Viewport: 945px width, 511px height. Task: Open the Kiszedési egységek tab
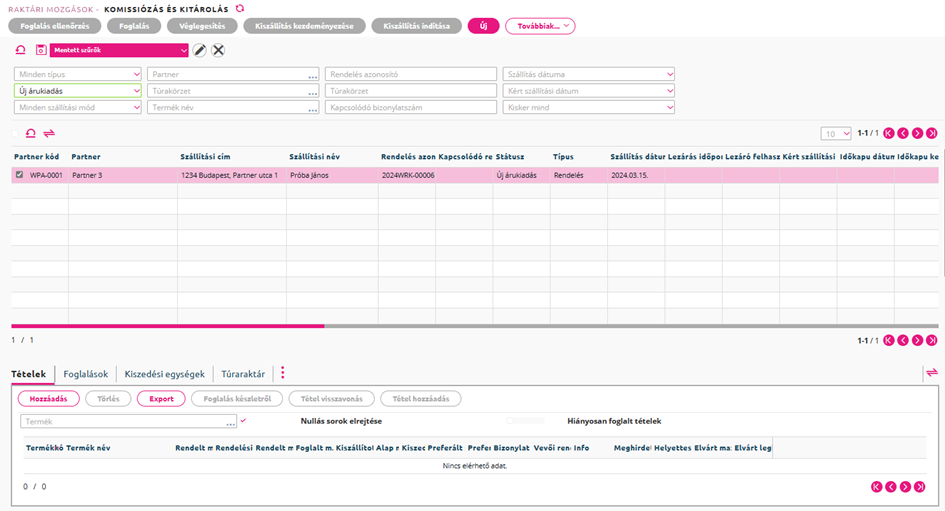pos(165,374)
